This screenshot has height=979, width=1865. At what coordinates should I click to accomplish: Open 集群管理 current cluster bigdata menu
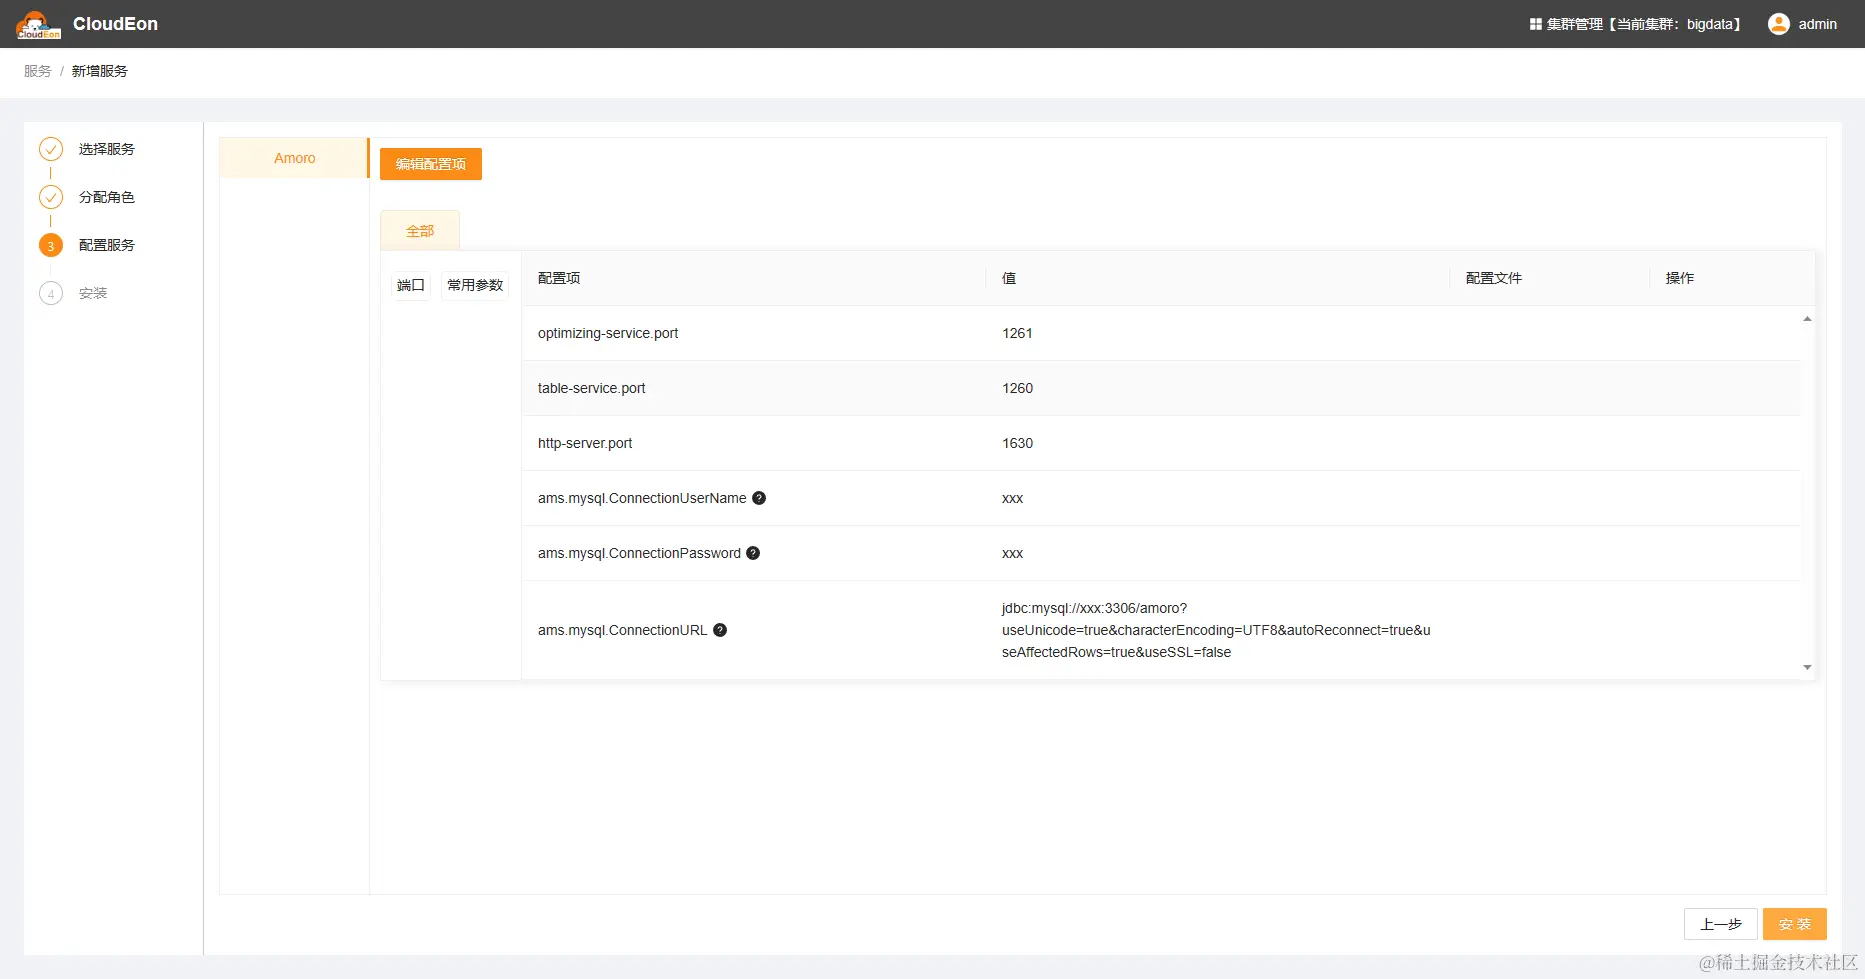pos(1636,24)
